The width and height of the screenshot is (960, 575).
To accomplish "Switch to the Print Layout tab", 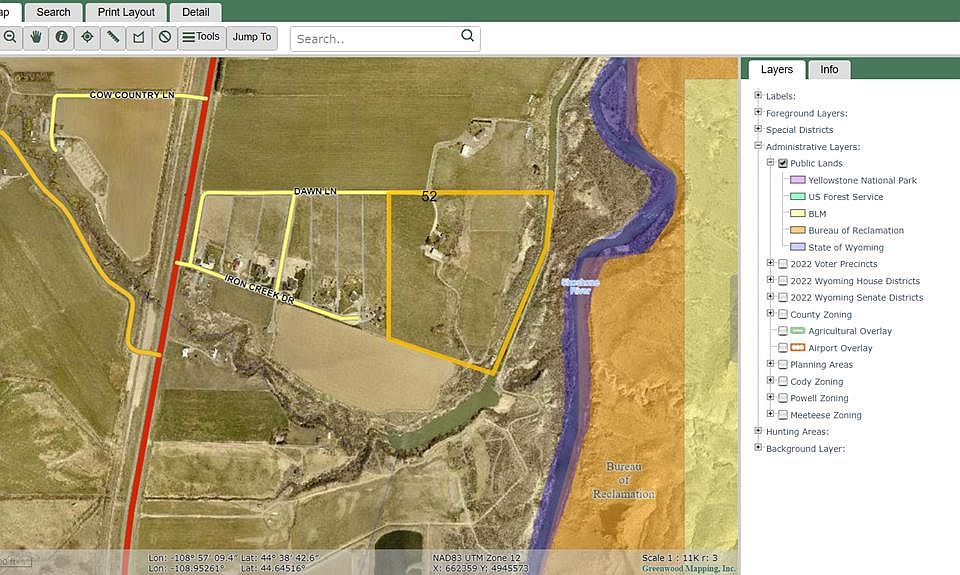I will pos(126,12).
